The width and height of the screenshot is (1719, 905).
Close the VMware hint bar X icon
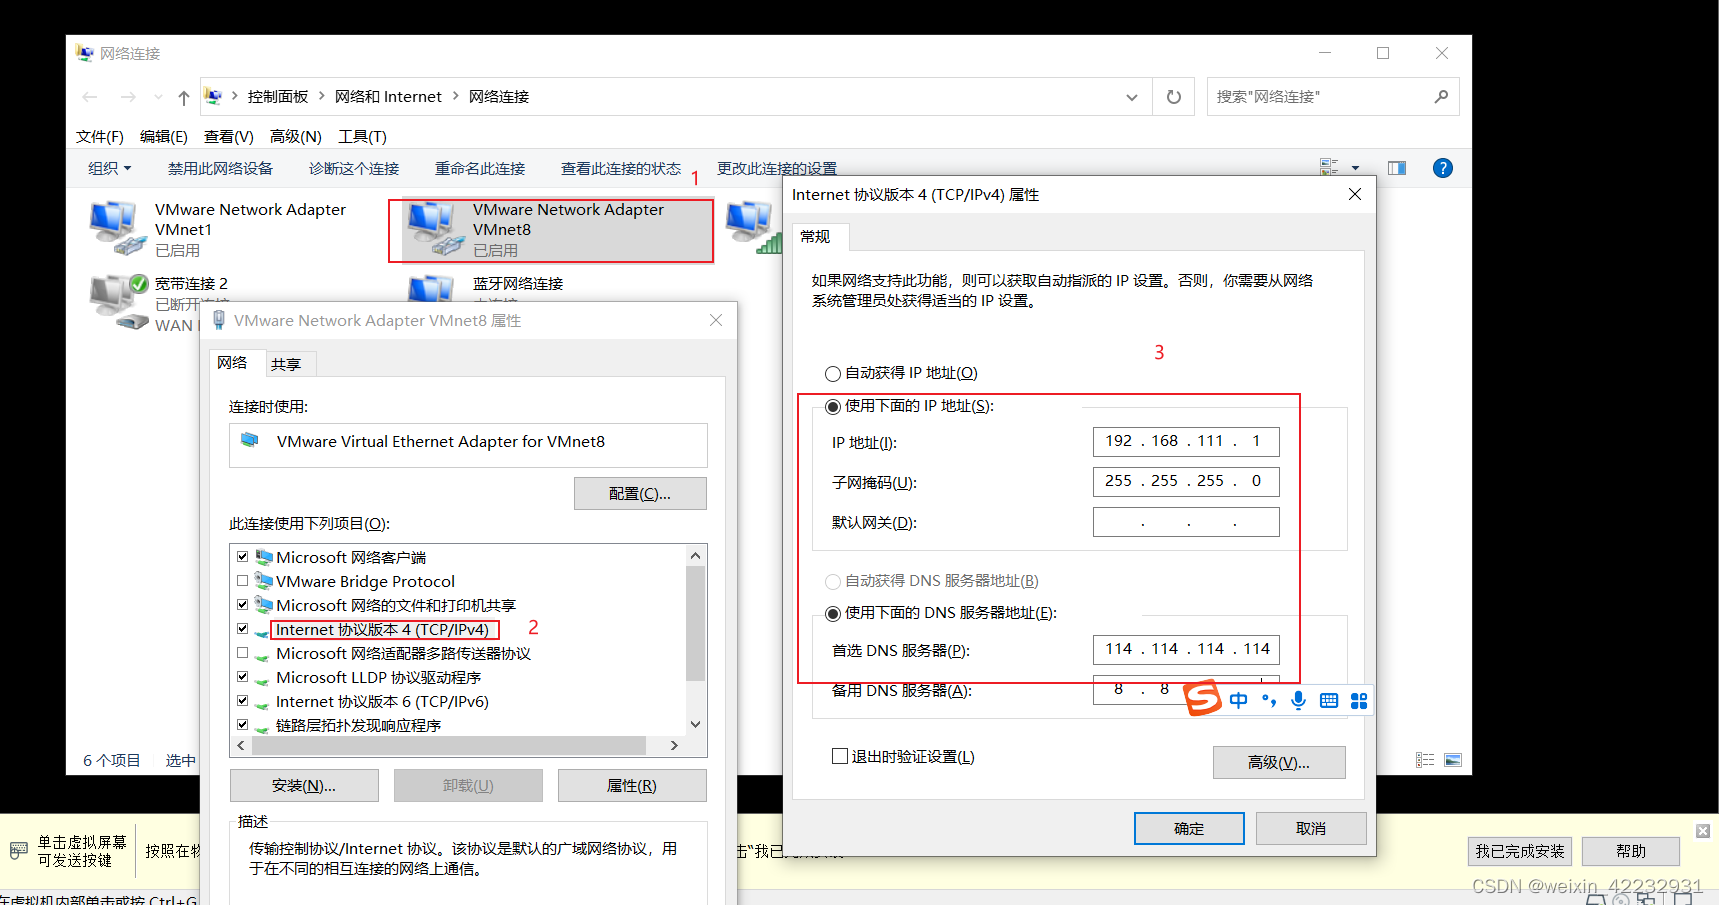[1703, 831]
